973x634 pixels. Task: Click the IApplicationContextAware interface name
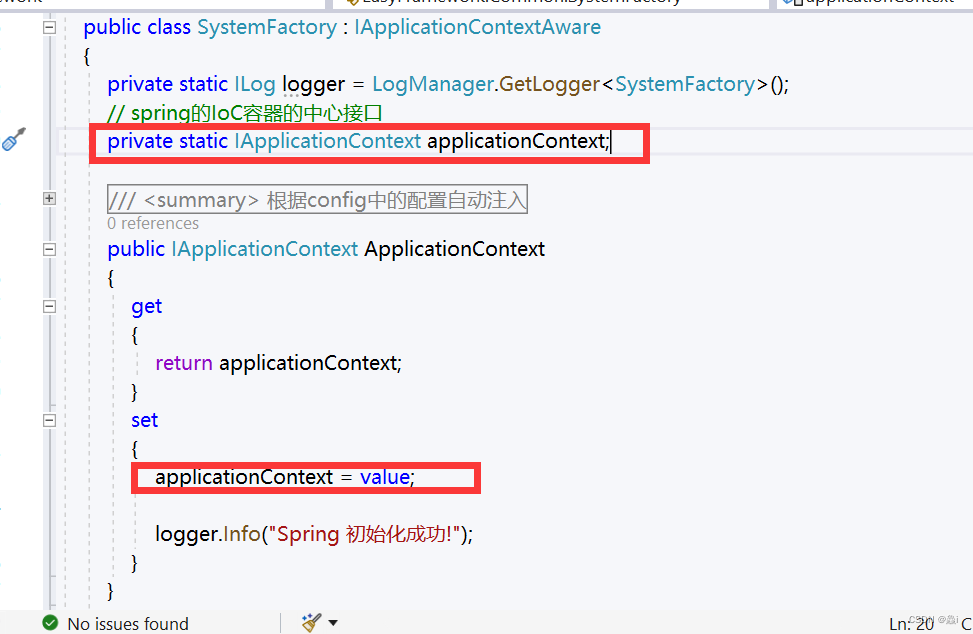(x=477, y=27)
